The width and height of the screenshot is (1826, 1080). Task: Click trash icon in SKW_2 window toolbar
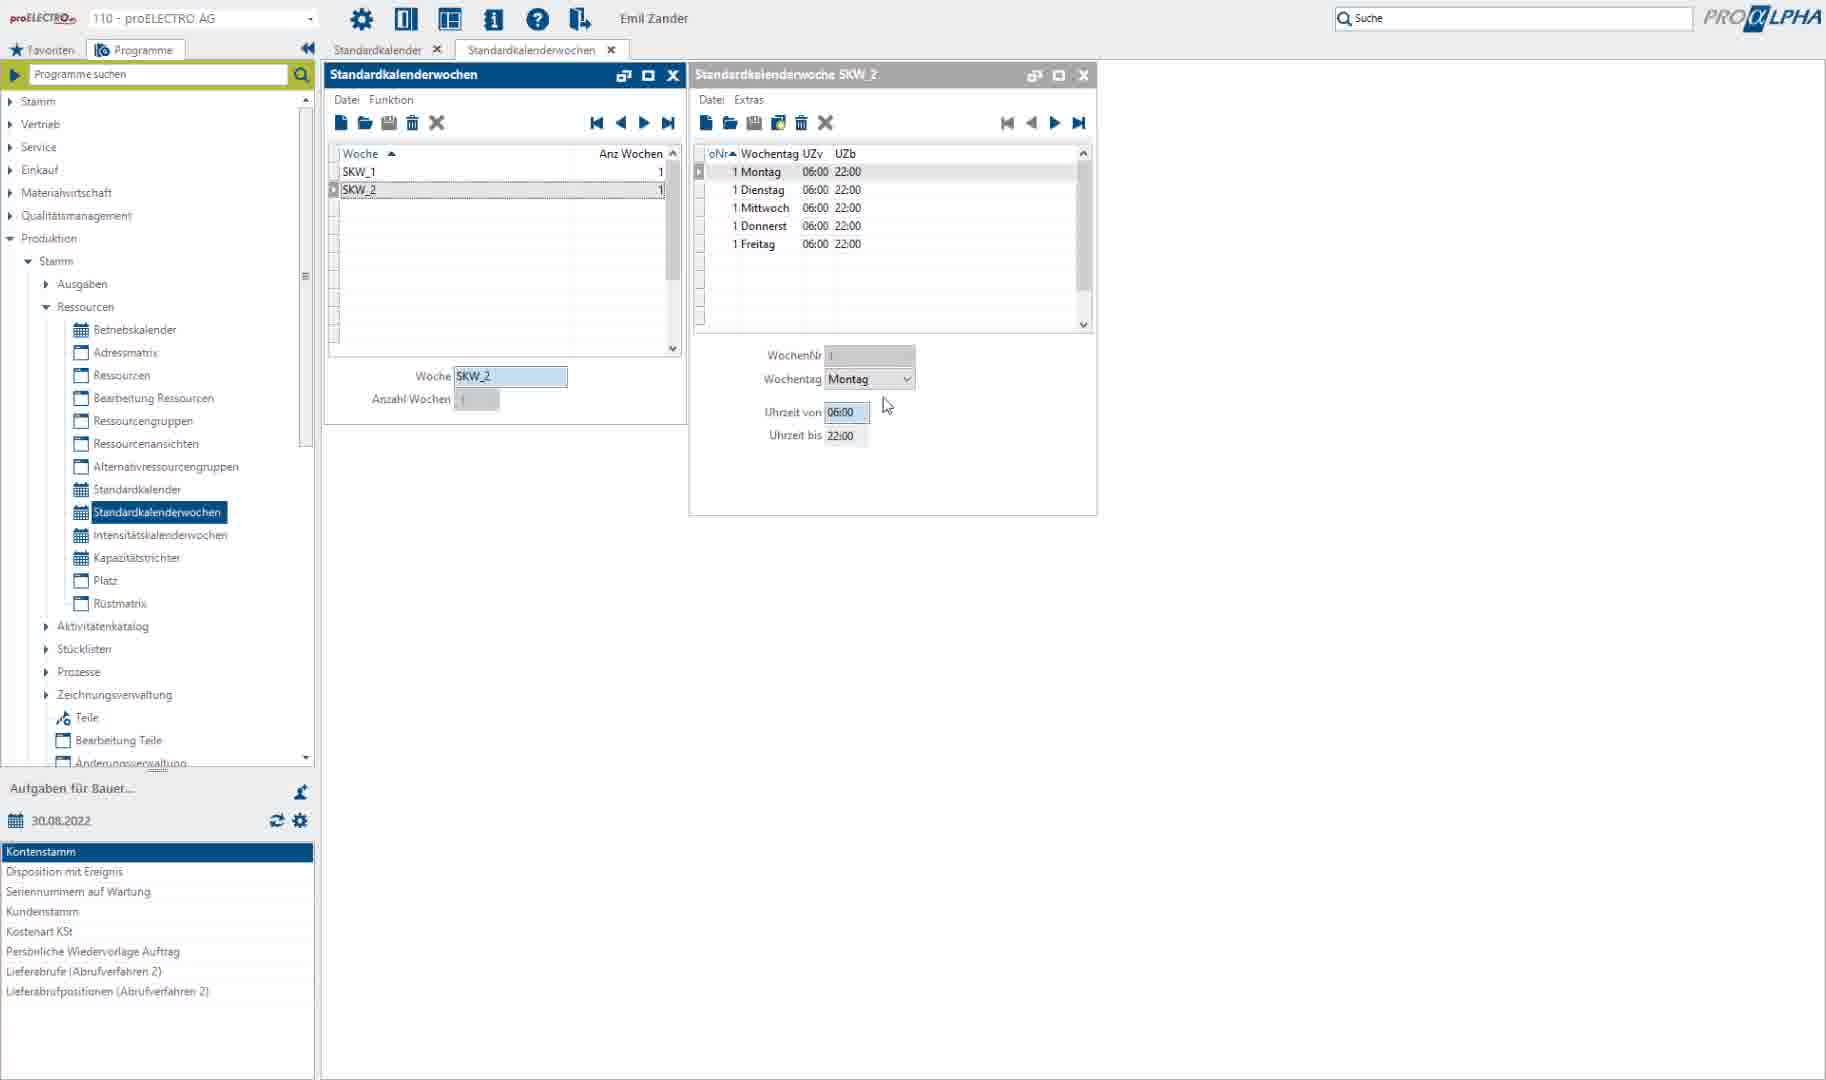[801, 123]
